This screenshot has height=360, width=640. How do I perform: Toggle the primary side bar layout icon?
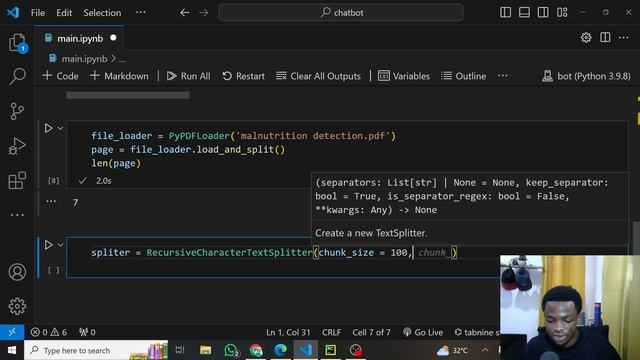coord(505,13)
